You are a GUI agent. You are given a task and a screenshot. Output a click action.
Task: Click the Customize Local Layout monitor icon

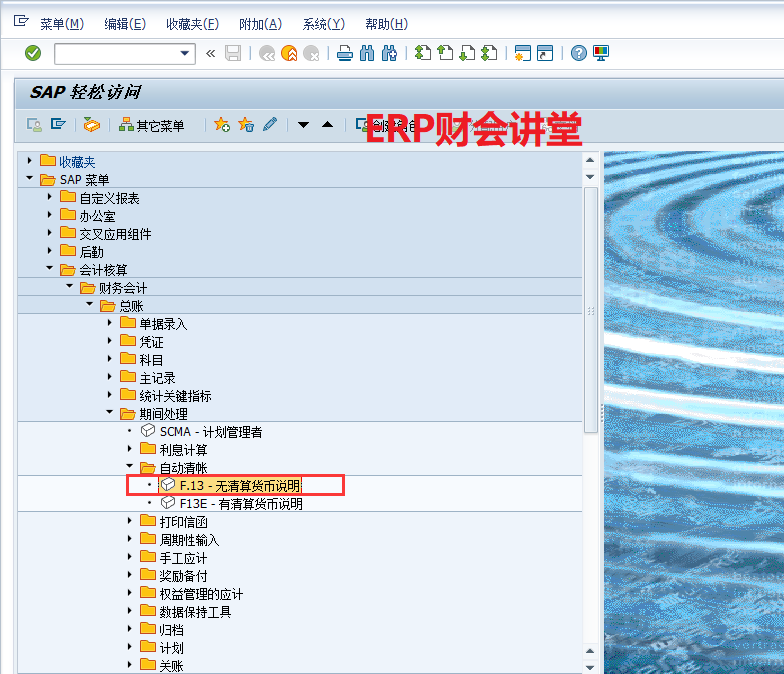pyautogui.click(x=601, y=53)
